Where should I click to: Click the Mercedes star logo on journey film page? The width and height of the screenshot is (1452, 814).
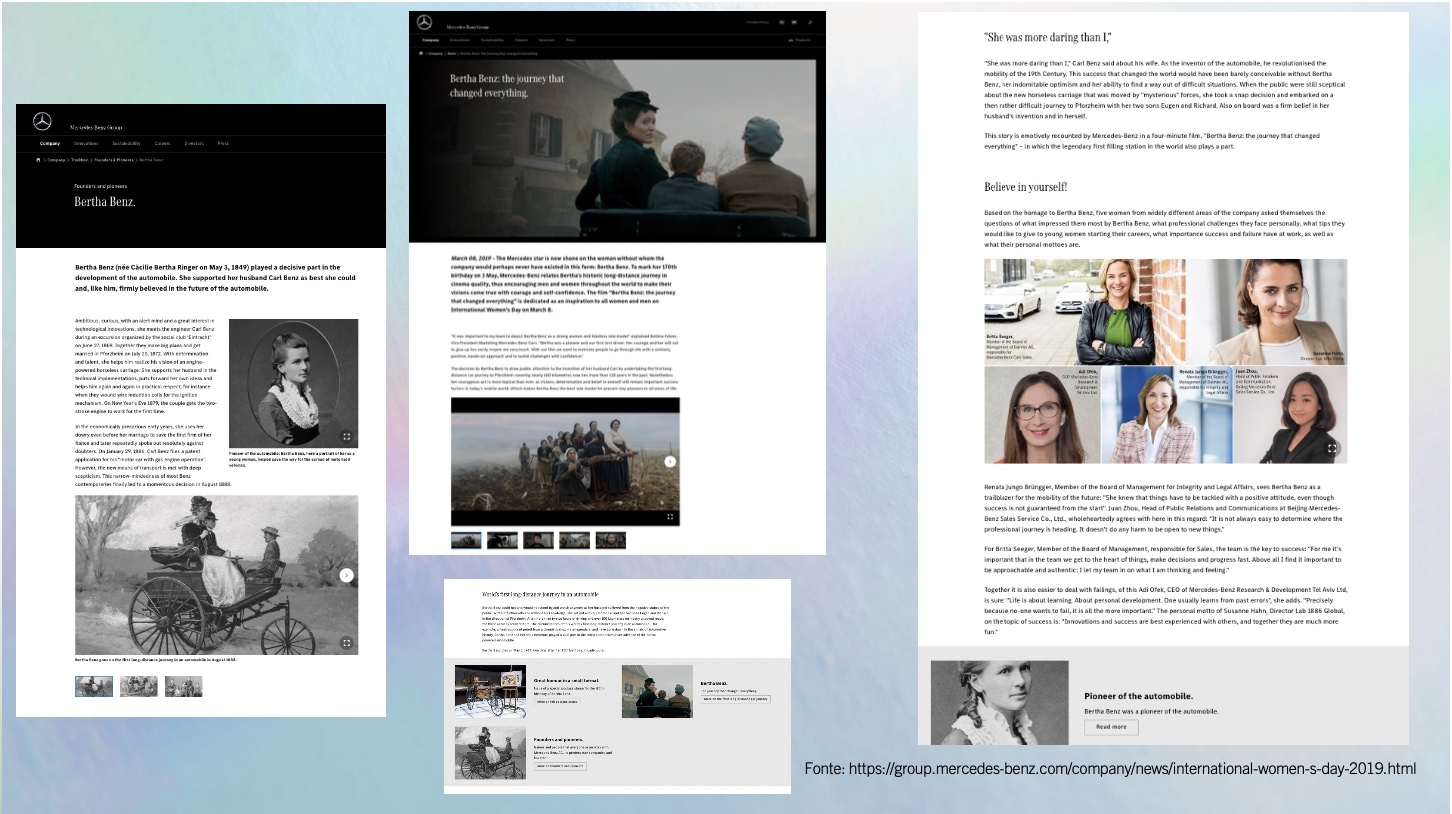pyautogui.click(x=424, y=22)
